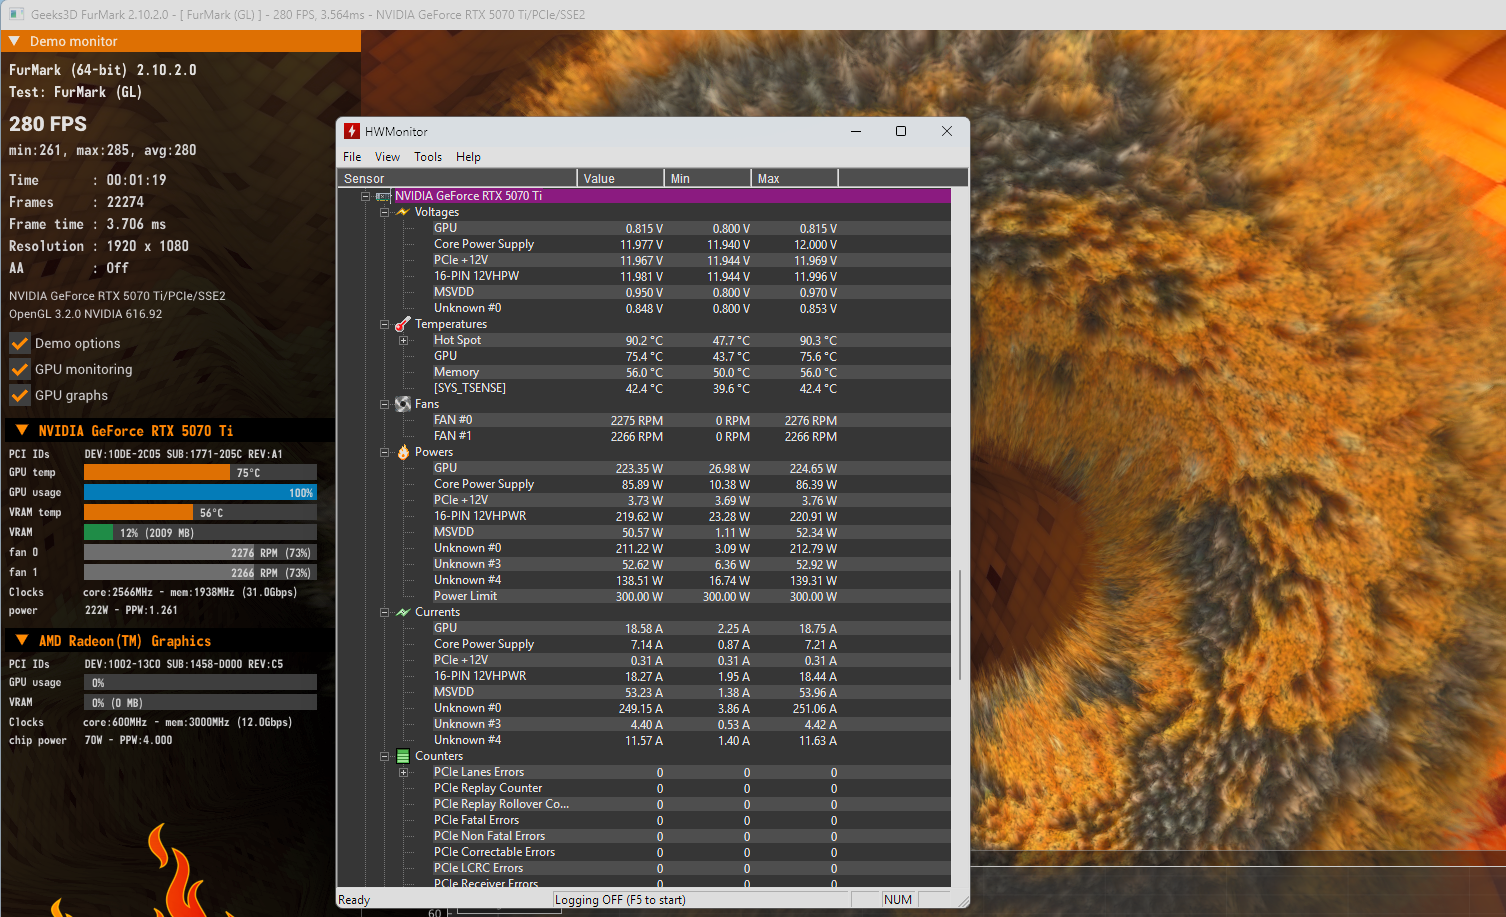Screen dimensions: 1506x917
Task: Click the graphics card icon beside NVIDIA GeForce RTX 5070 Ti
Action: click(x=383, y=196)
